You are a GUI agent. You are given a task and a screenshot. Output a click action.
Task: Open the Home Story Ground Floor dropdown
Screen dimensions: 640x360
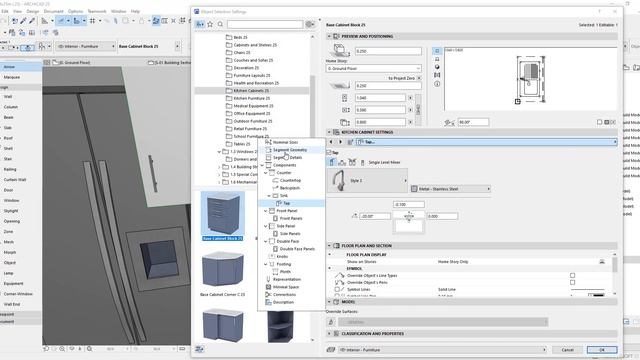373,69
